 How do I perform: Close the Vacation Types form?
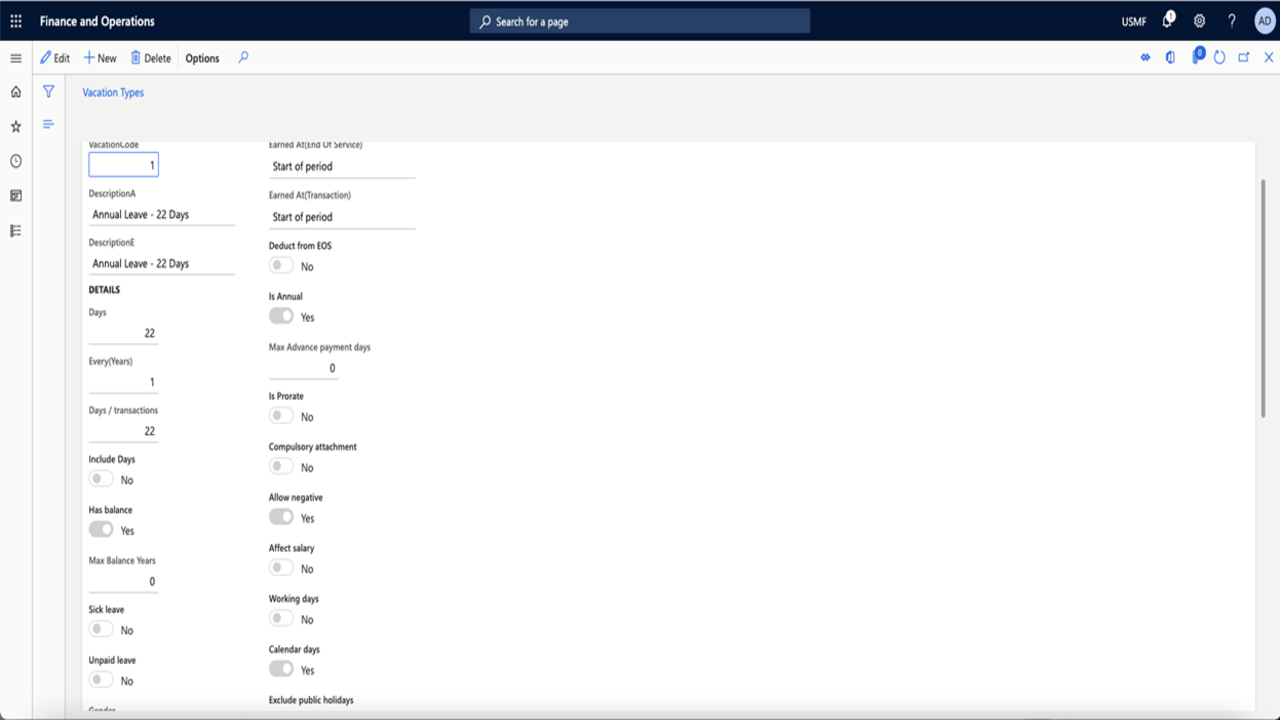tap(1269, 58)
